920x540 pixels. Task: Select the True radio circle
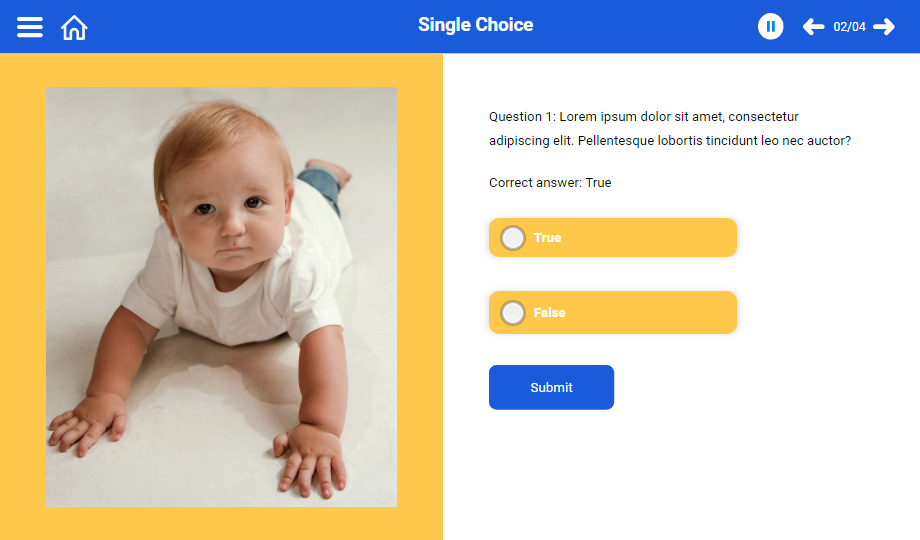(513, 238)
